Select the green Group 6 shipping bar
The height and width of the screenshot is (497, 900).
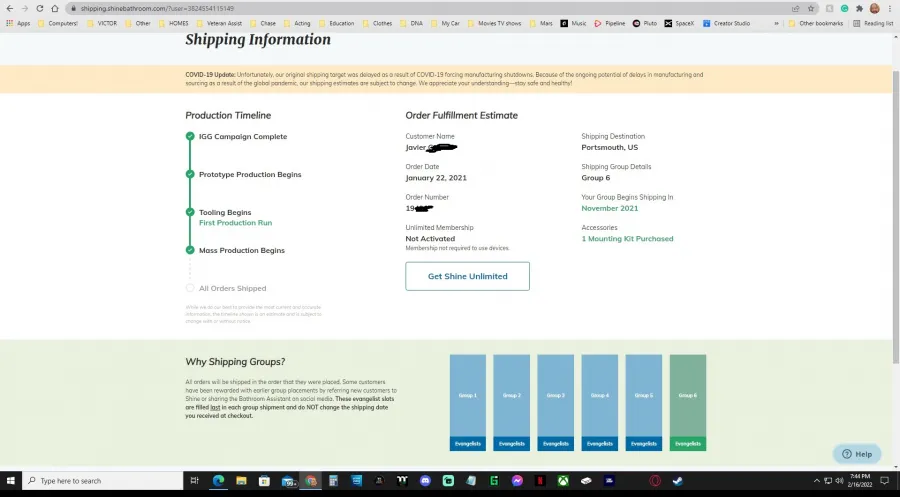click(x=688, y=402)
